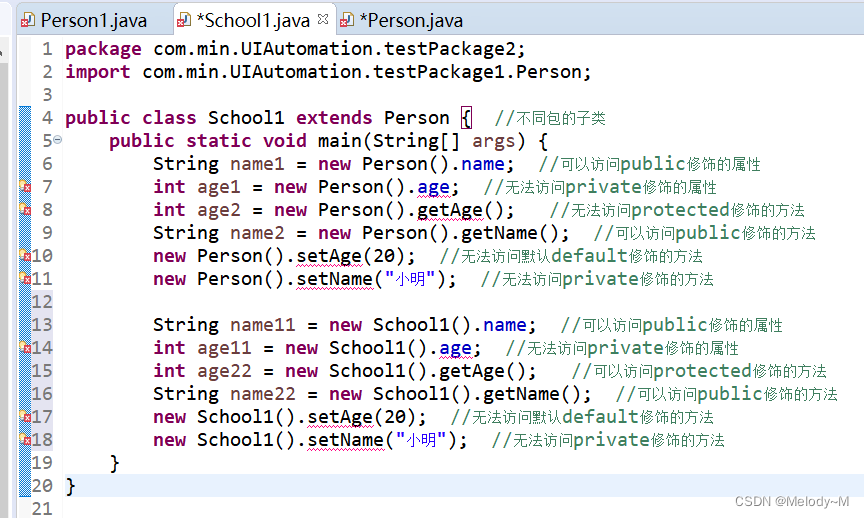Click the Java file icon on Person.java tab
Image resolution: width=864 pixels, height=518 pixels.
(x=347, y=21)
